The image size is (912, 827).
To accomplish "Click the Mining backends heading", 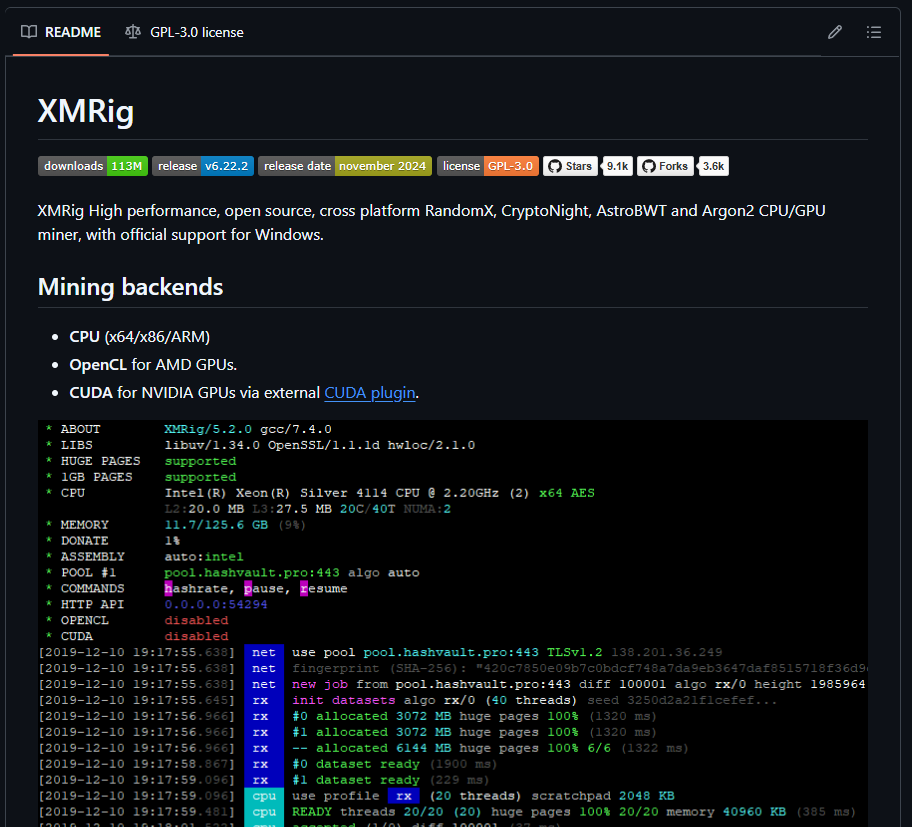I will [x=130, y=287].
